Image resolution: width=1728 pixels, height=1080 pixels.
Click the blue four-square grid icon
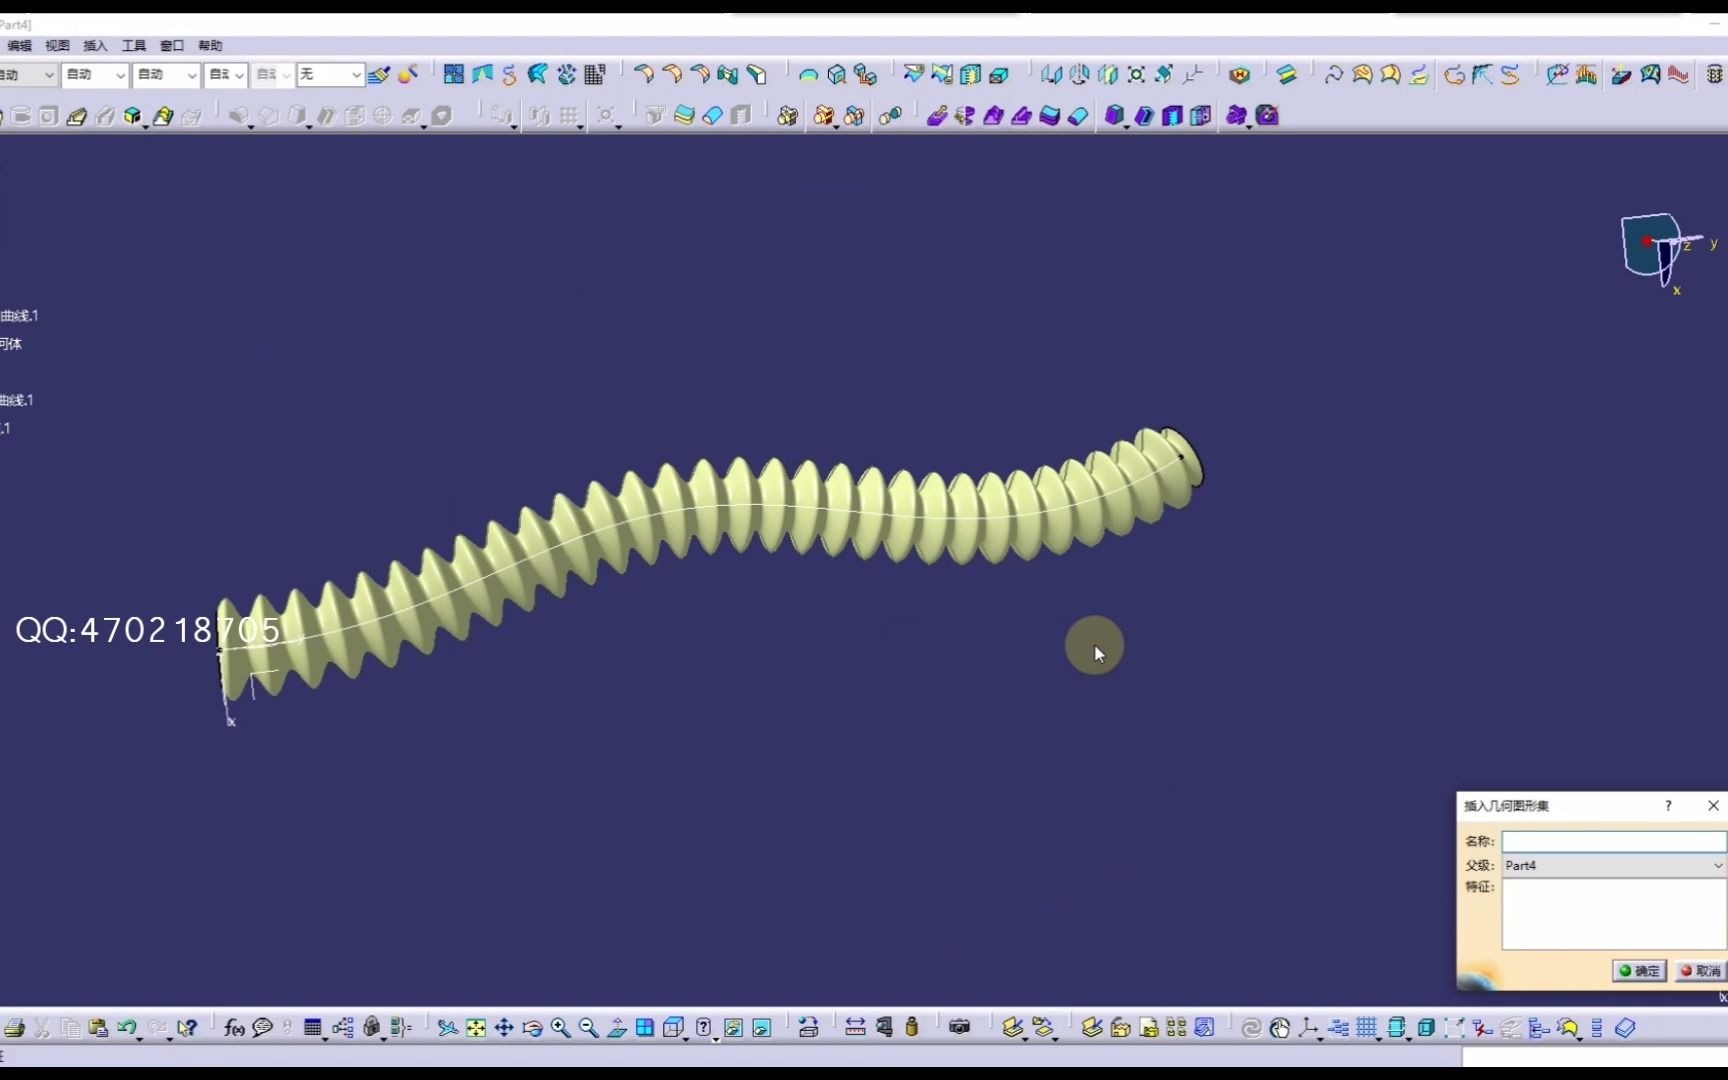454,75
